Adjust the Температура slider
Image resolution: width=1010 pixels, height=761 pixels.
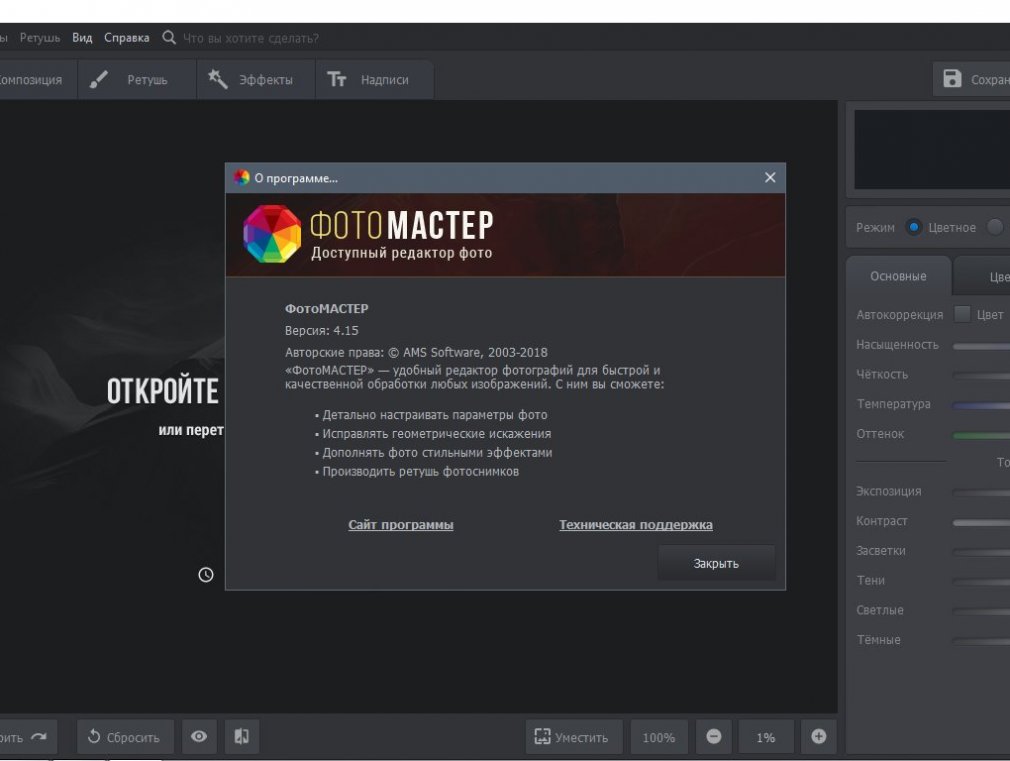[981, 405]
